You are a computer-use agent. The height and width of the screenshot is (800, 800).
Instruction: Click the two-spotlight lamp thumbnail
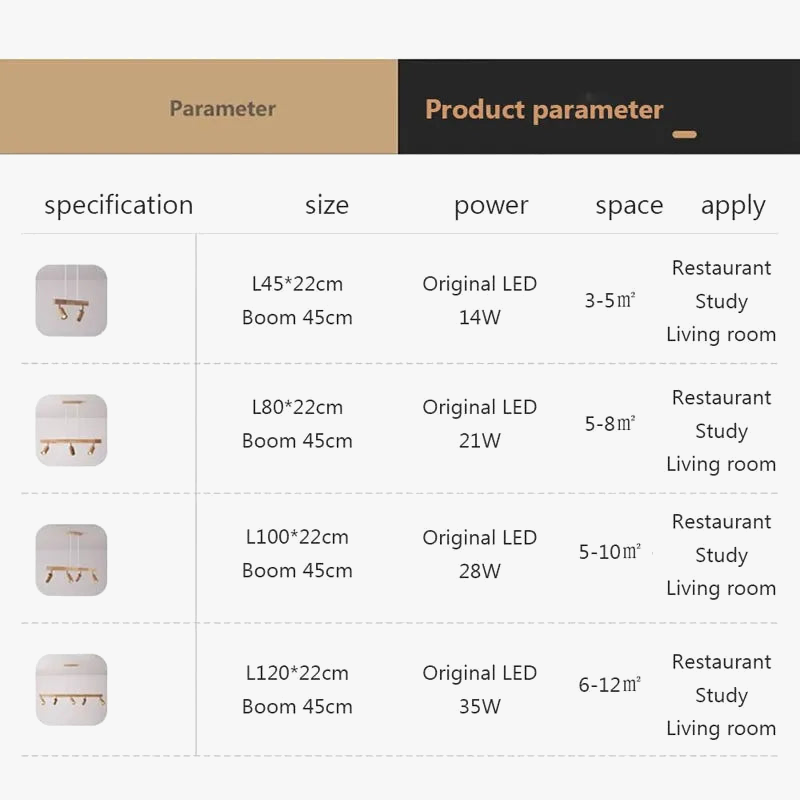click(x=71, y=300)
